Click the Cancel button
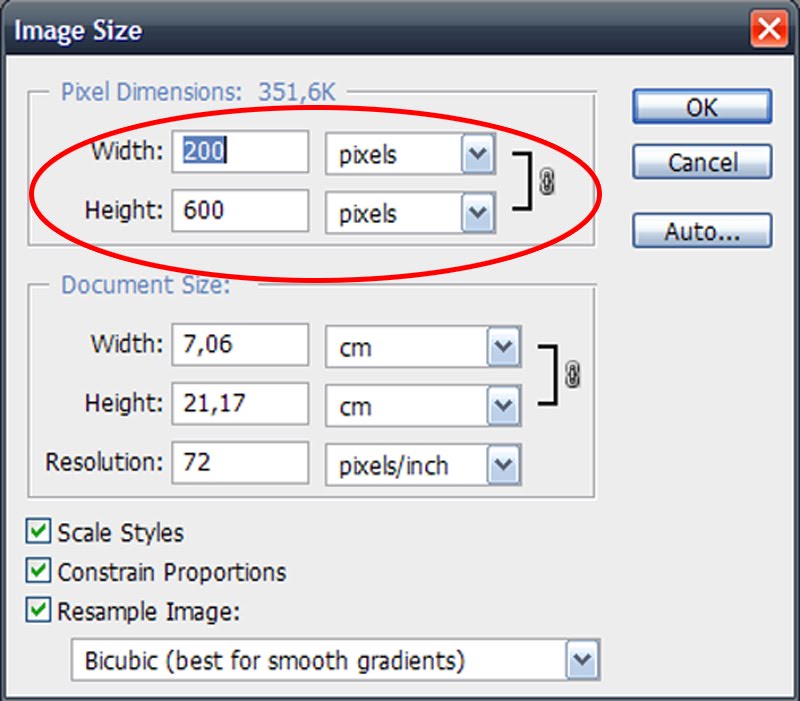The image size is (800, 701). pos(701,162)
